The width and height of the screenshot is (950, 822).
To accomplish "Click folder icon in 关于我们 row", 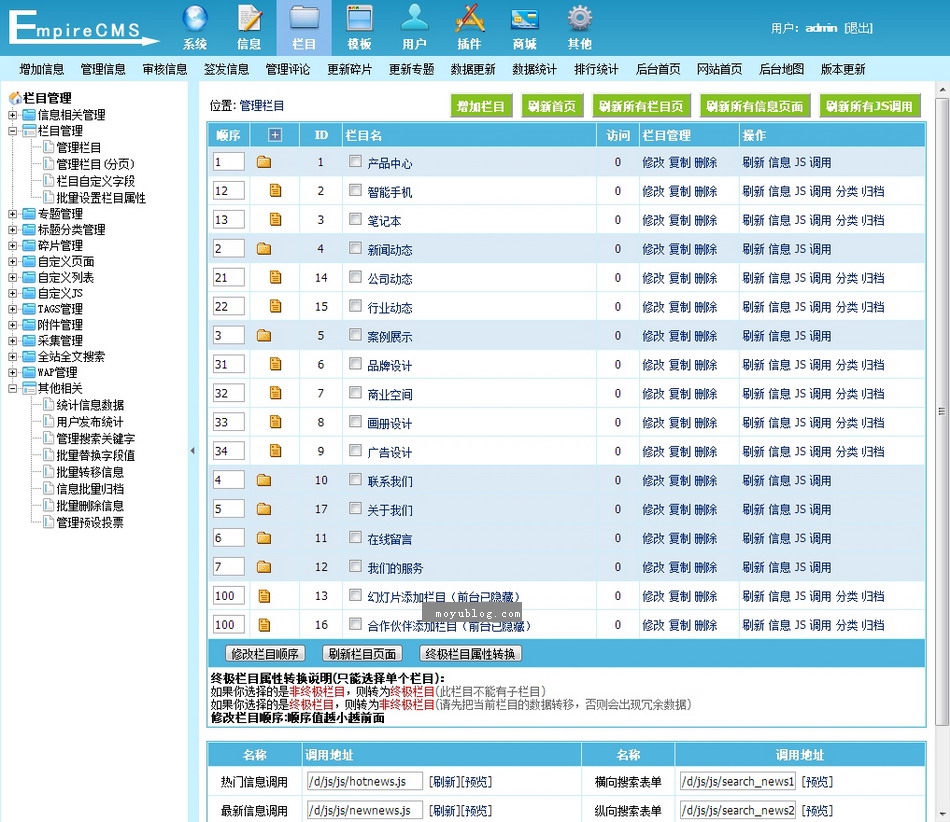I will click(264, 509).
